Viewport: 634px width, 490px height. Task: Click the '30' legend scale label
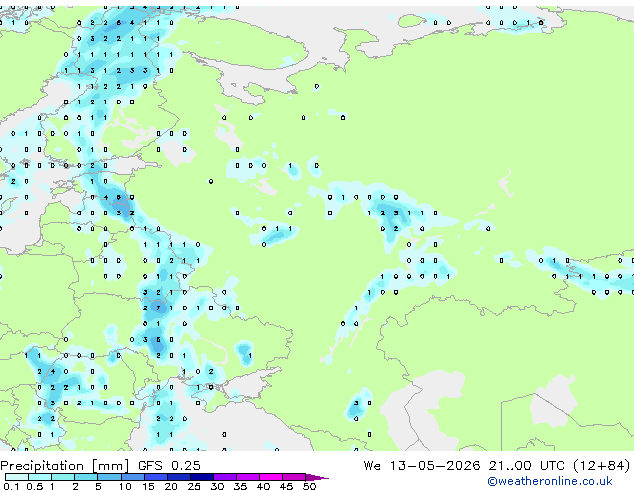point(217,486)
